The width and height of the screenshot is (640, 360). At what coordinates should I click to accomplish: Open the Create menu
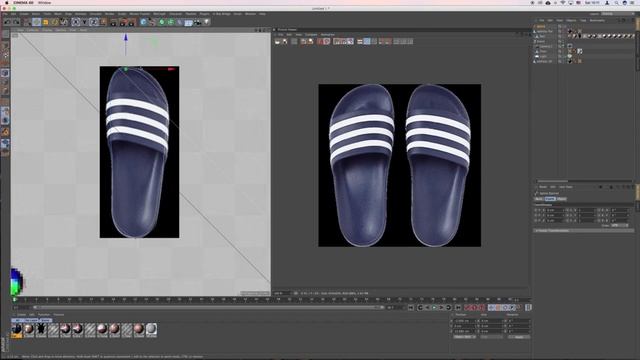[24, 14]
